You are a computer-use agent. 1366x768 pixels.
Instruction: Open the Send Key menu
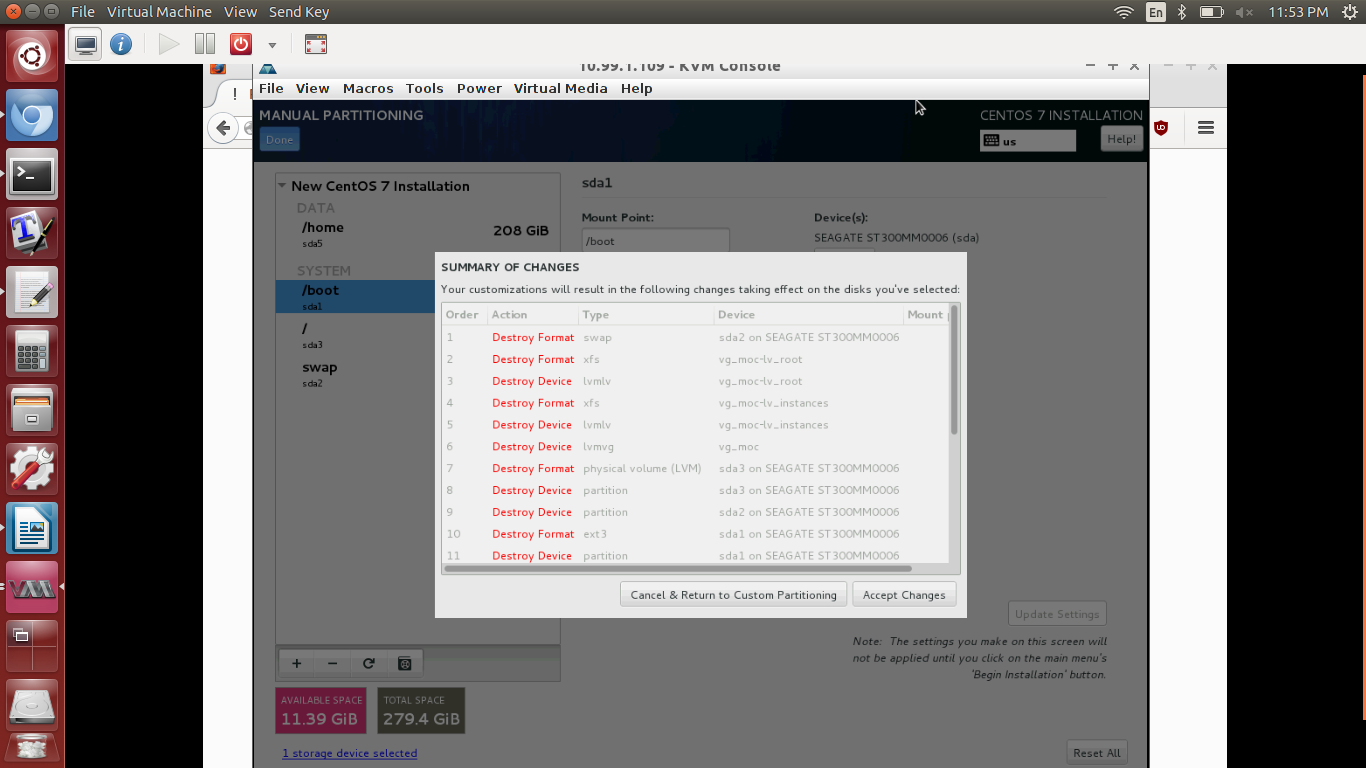299,12
